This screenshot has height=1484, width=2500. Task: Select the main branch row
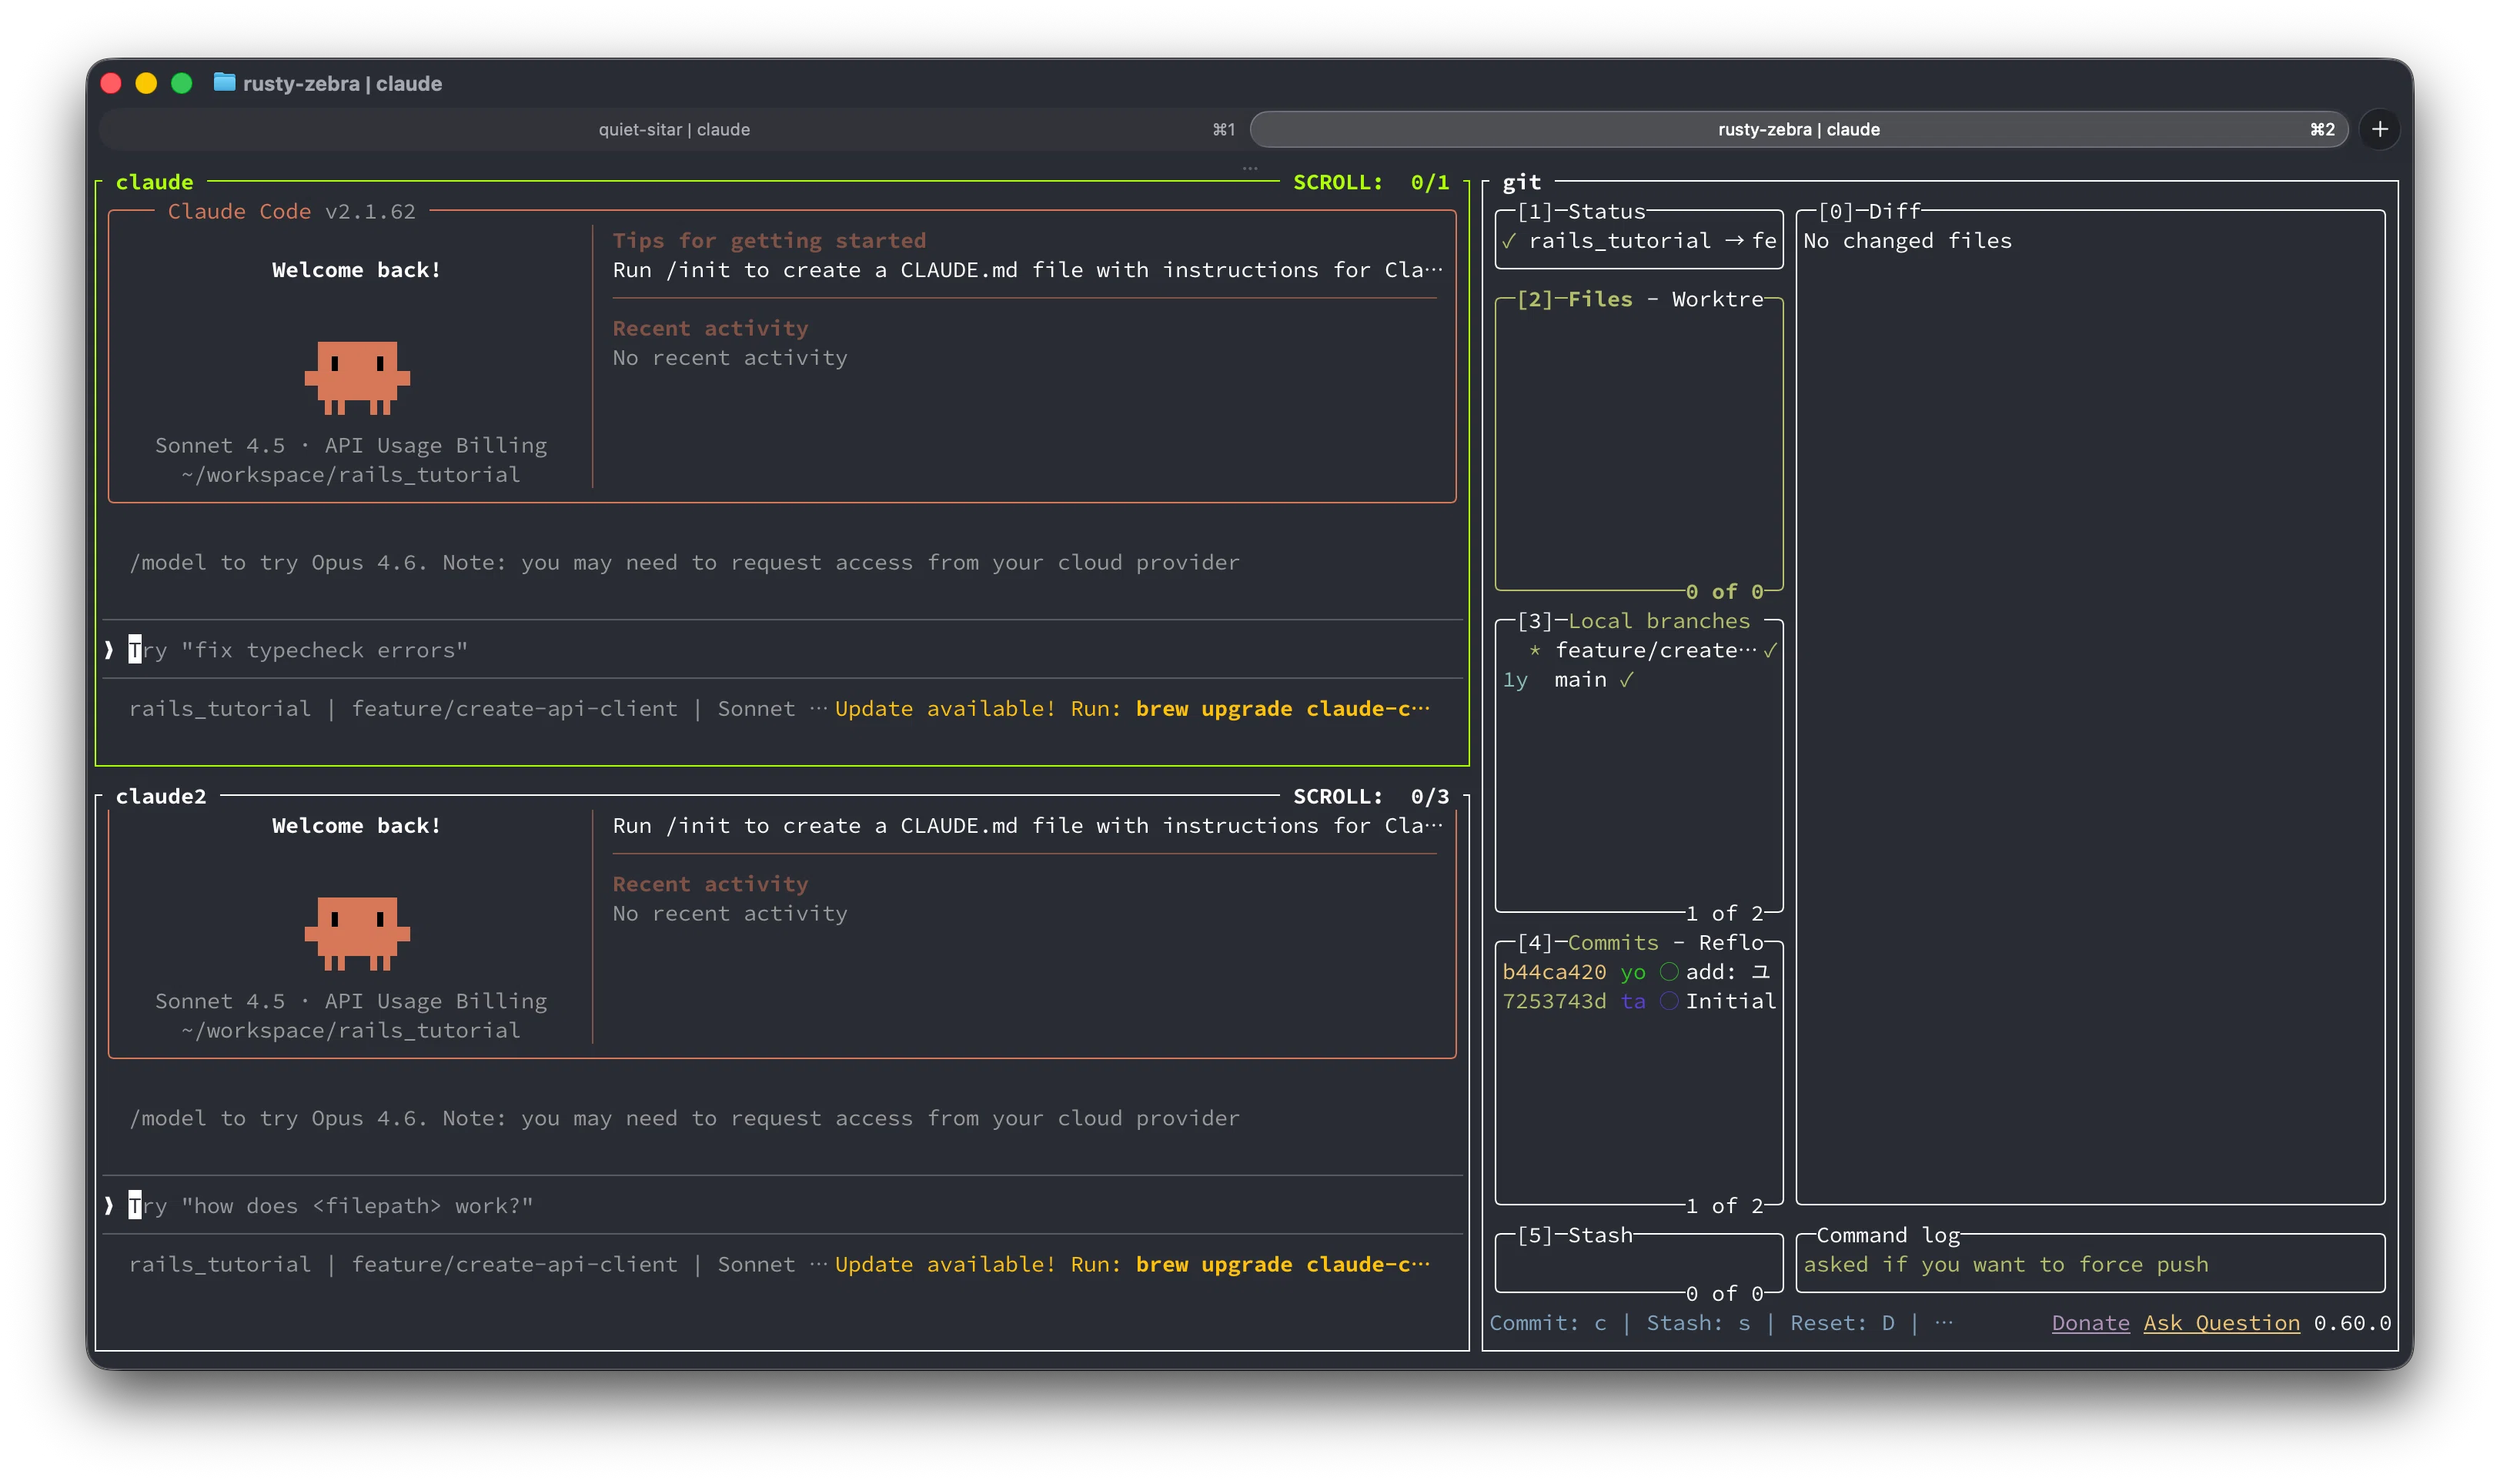tap(1639, 680)
